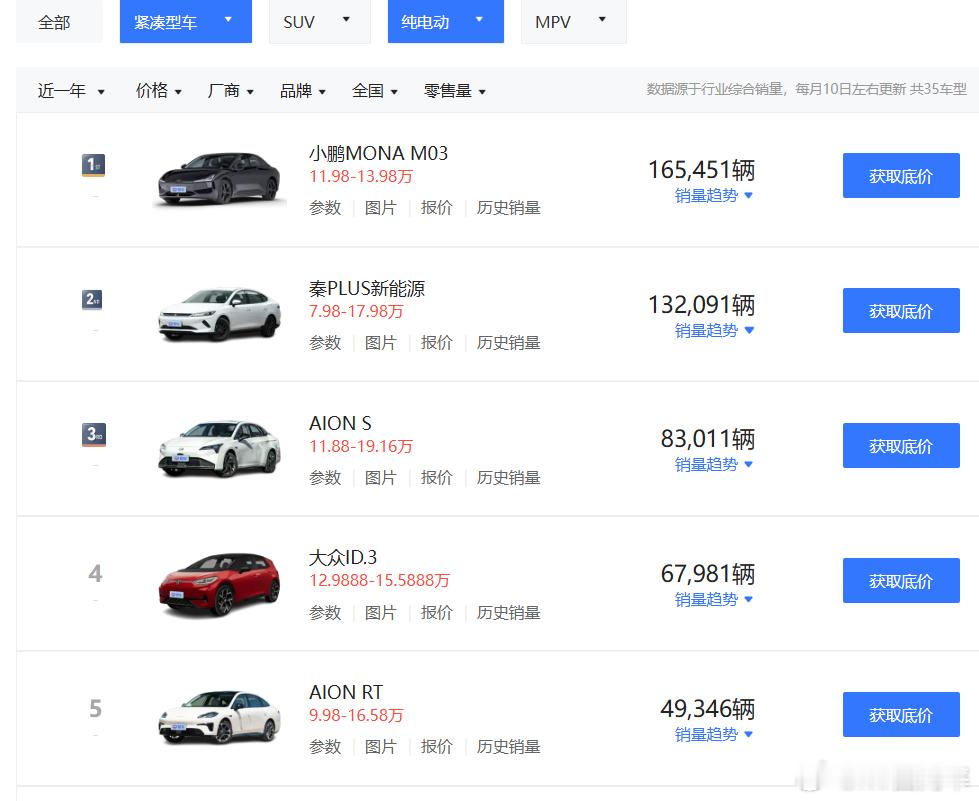Click 获取底价 for 秦PLUS新能源
Viewport: 979px width, 801px height.
(x=901, y=310)
